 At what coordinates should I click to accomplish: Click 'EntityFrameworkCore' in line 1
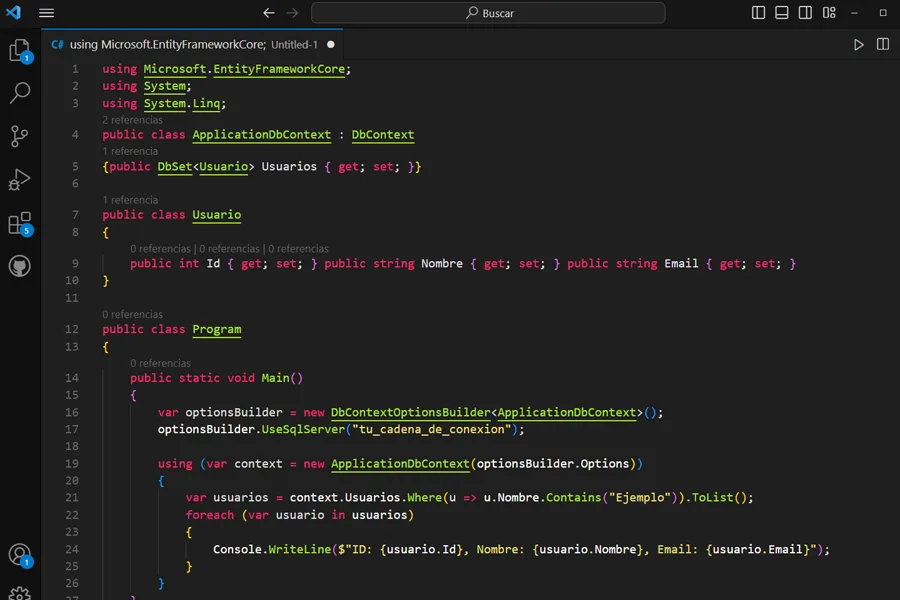(x=279, y=69)
